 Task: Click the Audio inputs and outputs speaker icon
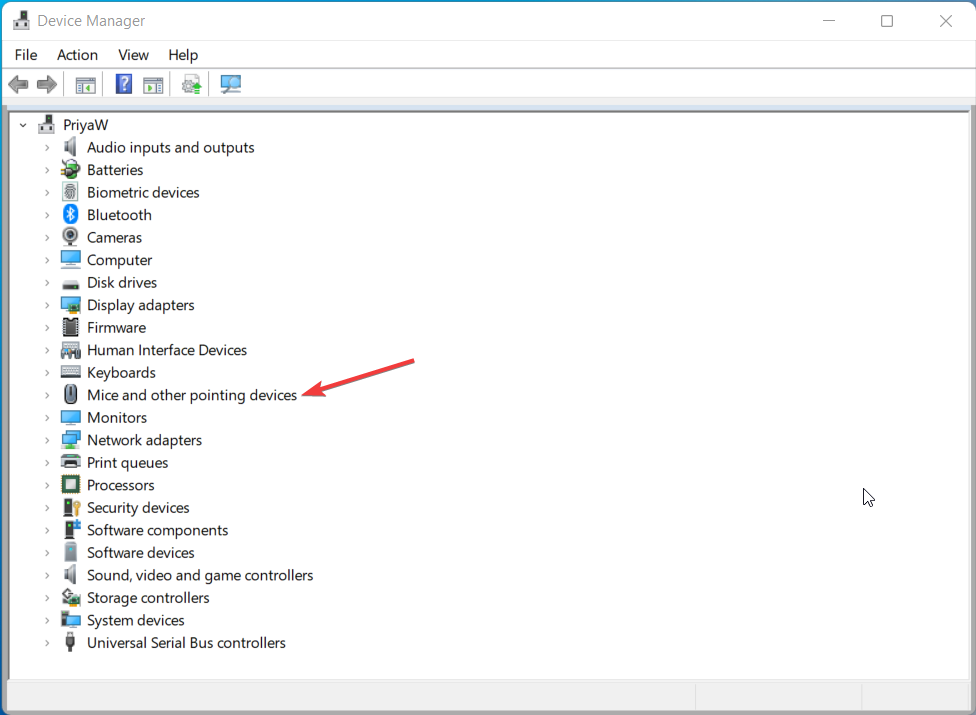[x=70, y=147]
